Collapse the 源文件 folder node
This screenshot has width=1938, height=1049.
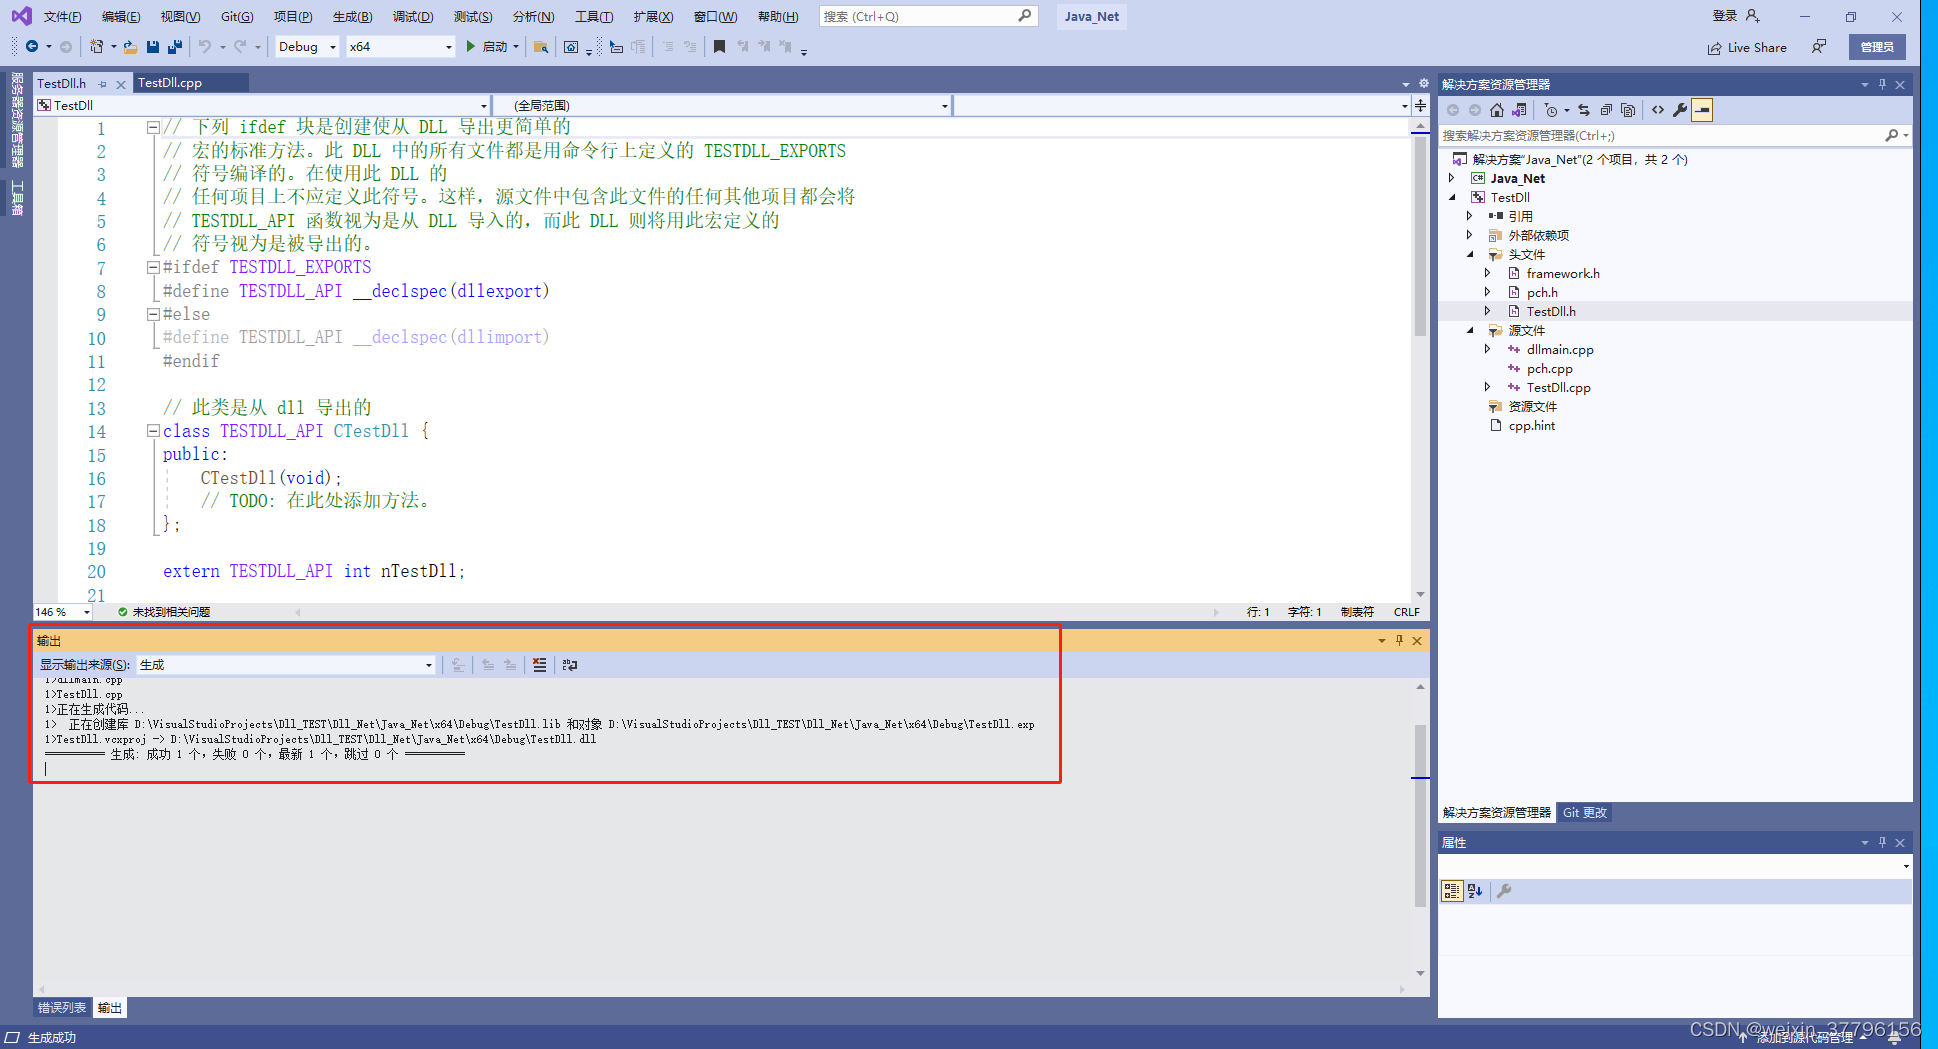[x=1470, y=330]
